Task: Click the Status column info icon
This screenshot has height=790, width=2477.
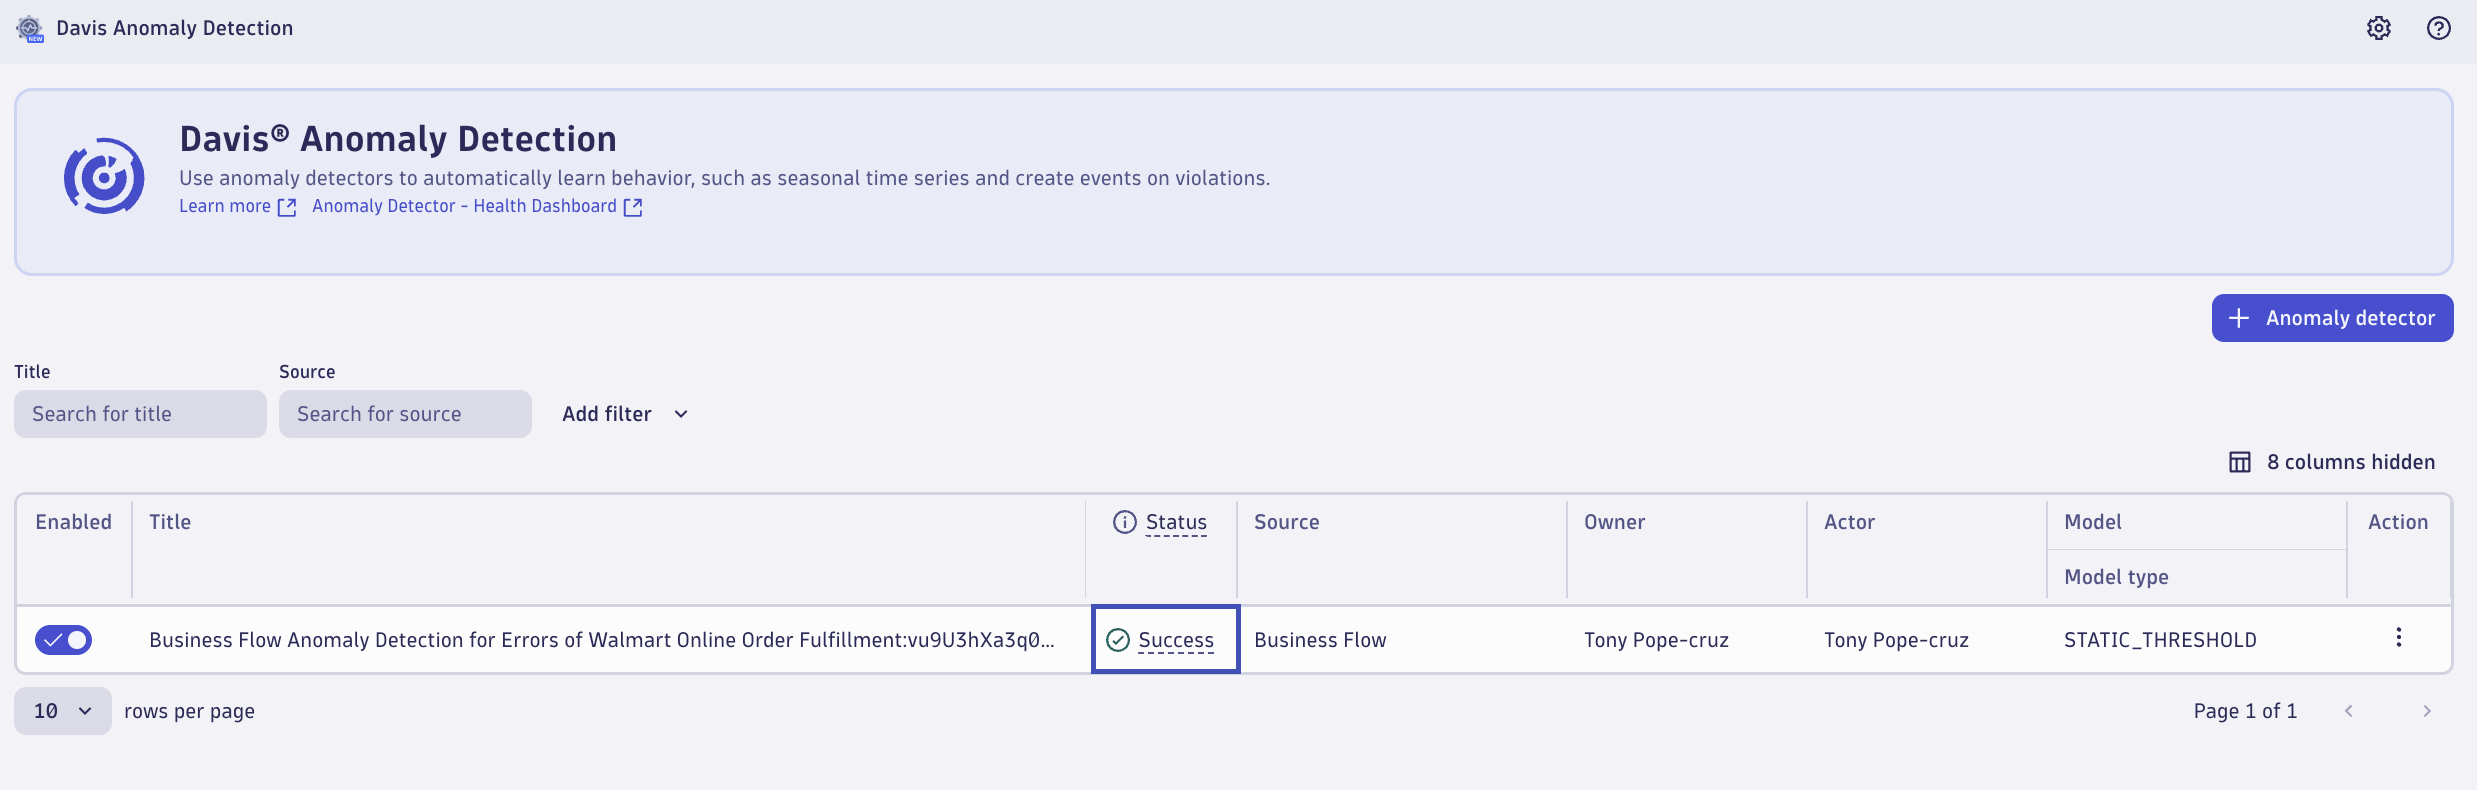Action: (1125, 522)
